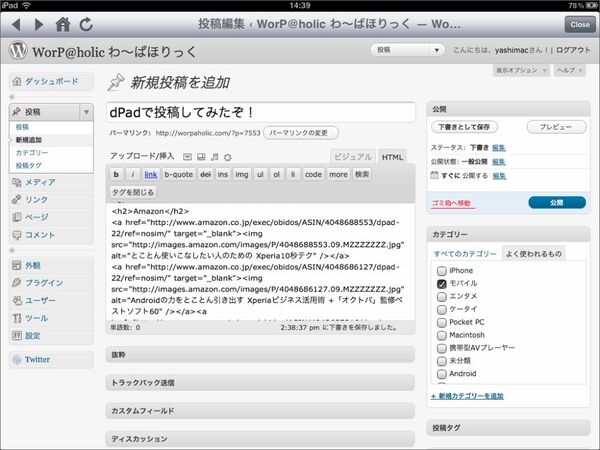
Task: Check the Pocket PC category
Action: (x=442, y=322)
